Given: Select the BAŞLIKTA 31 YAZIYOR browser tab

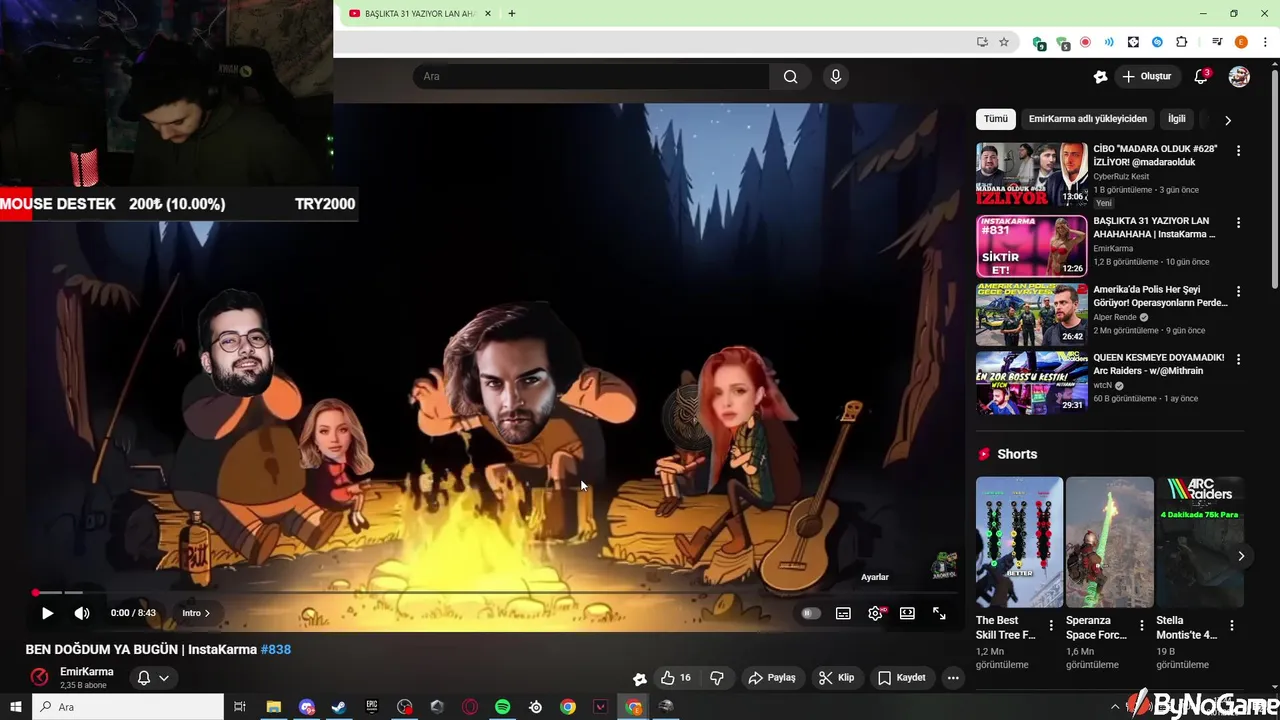Looking at the screenshot, I should coord(419,13).
